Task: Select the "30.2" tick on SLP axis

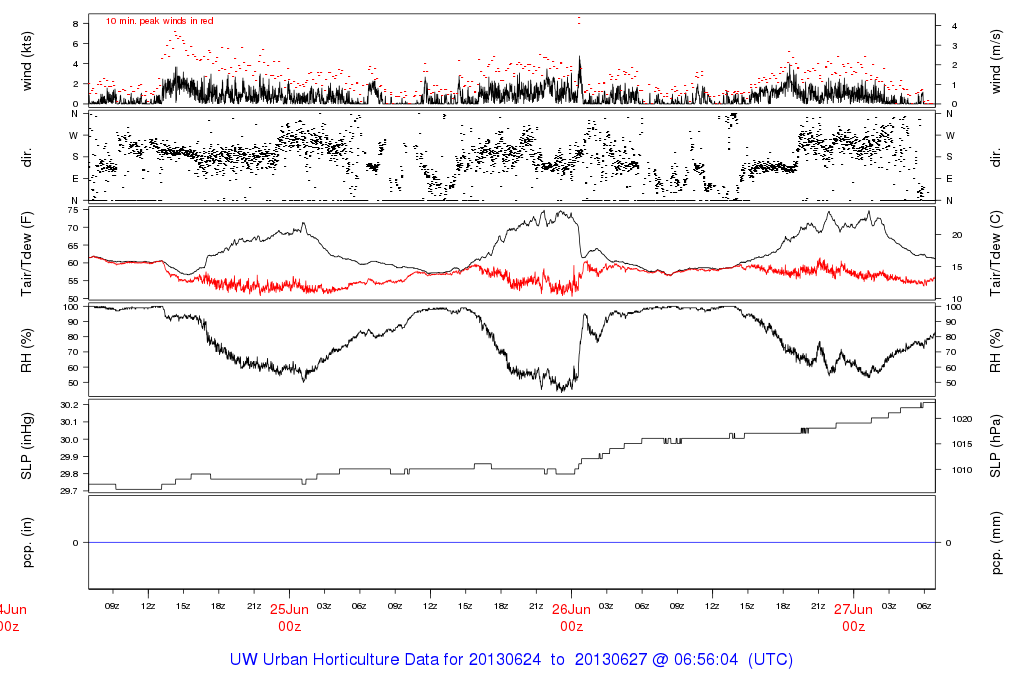Action: 69,405
